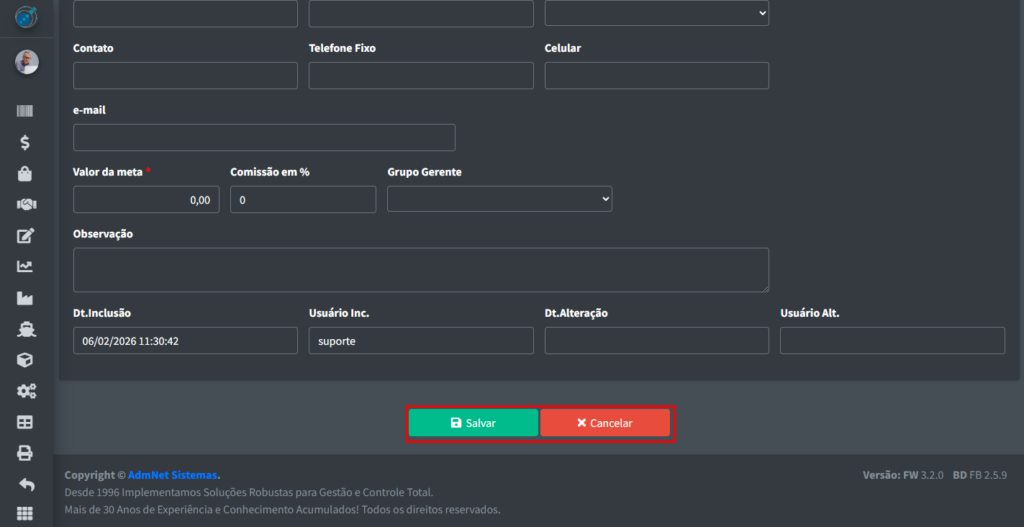Image resolution: width=1024 pixels, height=527 pixels.
Task: Click the e-mail input field
Action: click(264, 138)
